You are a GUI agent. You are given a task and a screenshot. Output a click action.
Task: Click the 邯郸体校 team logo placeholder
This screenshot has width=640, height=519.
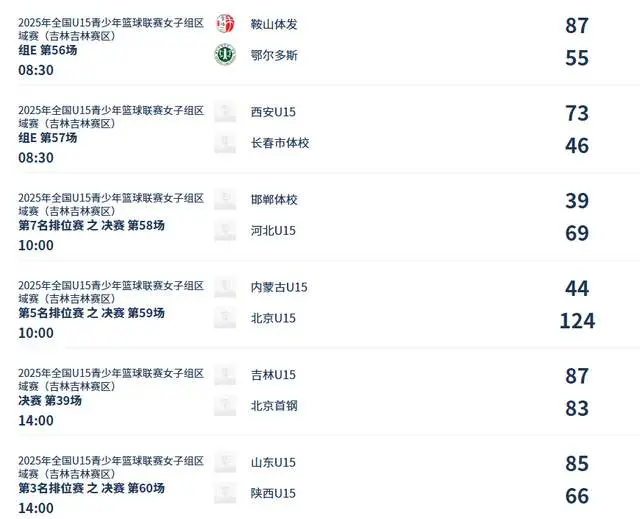225,199
